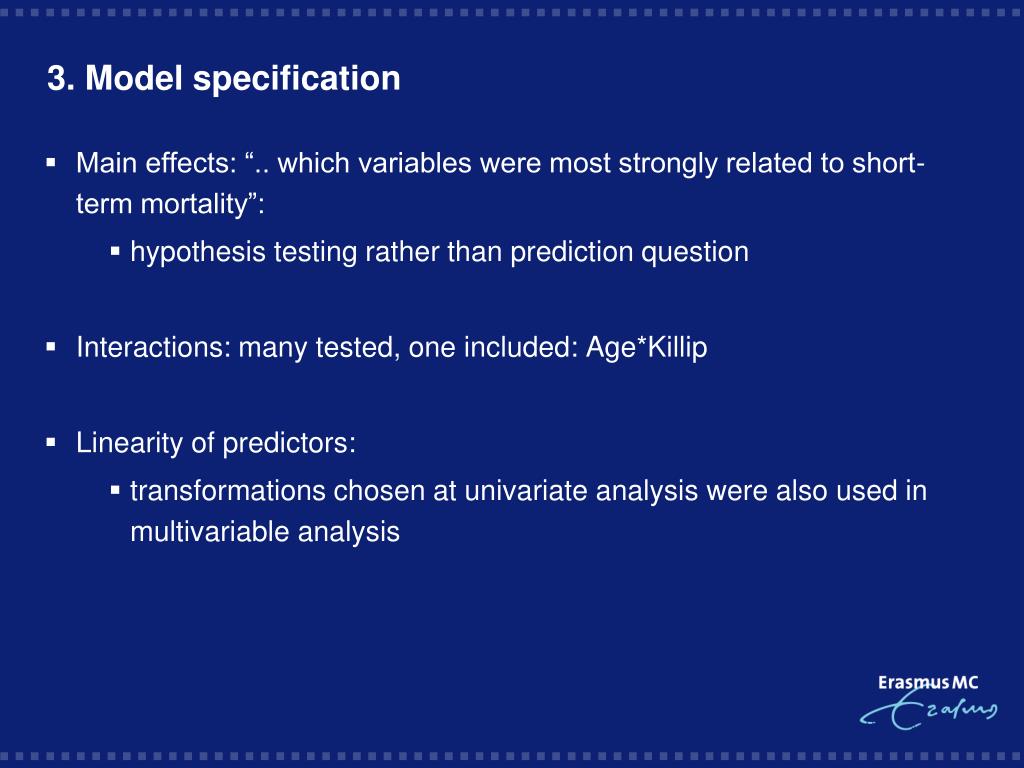1024x768 pixels.
Task: Click the word 'Interactions:'
Action: (153, 347)
